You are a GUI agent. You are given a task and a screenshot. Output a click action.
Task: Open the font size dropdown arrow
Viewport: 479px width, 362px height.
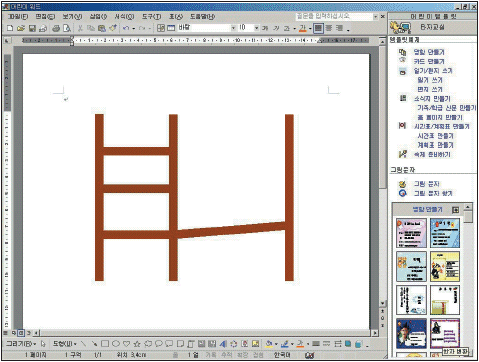(256, 28)
